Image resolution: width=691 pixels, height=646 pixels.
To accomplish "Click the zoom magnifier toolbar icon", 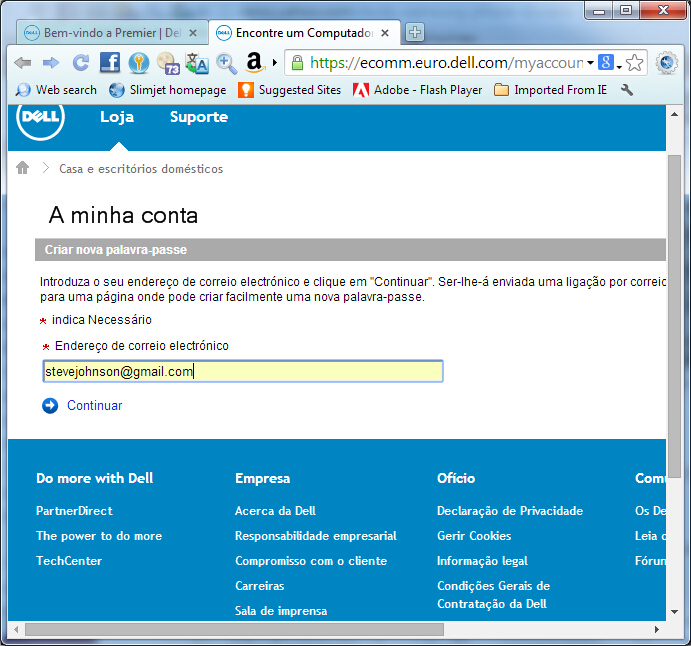I will point(226,63).
